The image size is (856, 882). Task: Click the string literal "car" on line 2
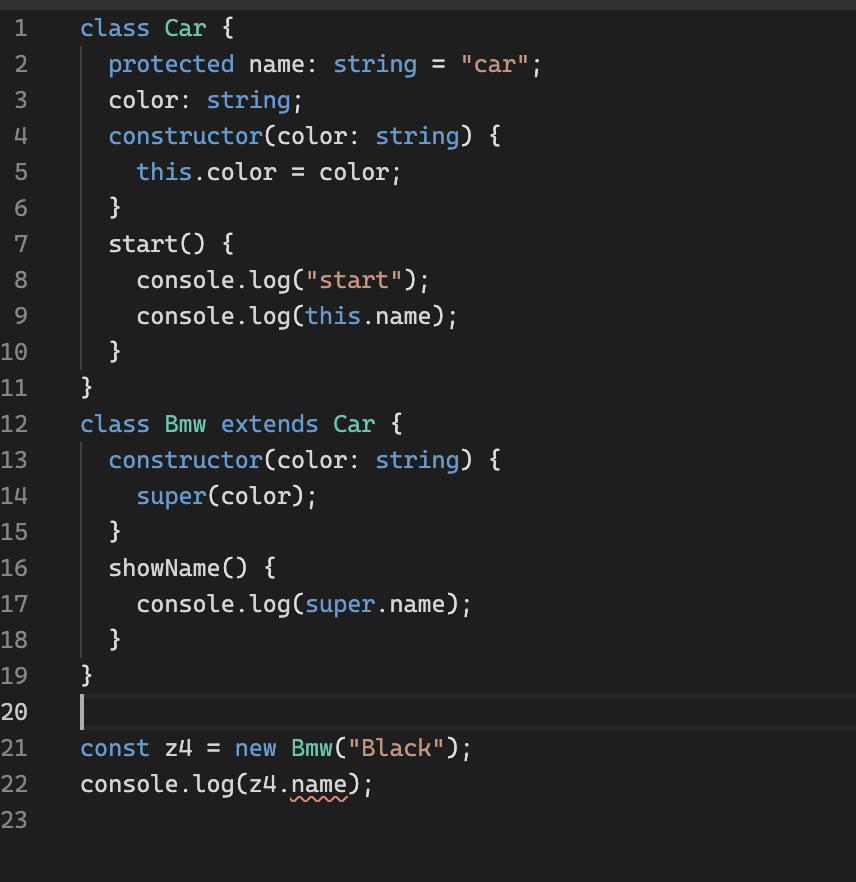click(494, 64)
